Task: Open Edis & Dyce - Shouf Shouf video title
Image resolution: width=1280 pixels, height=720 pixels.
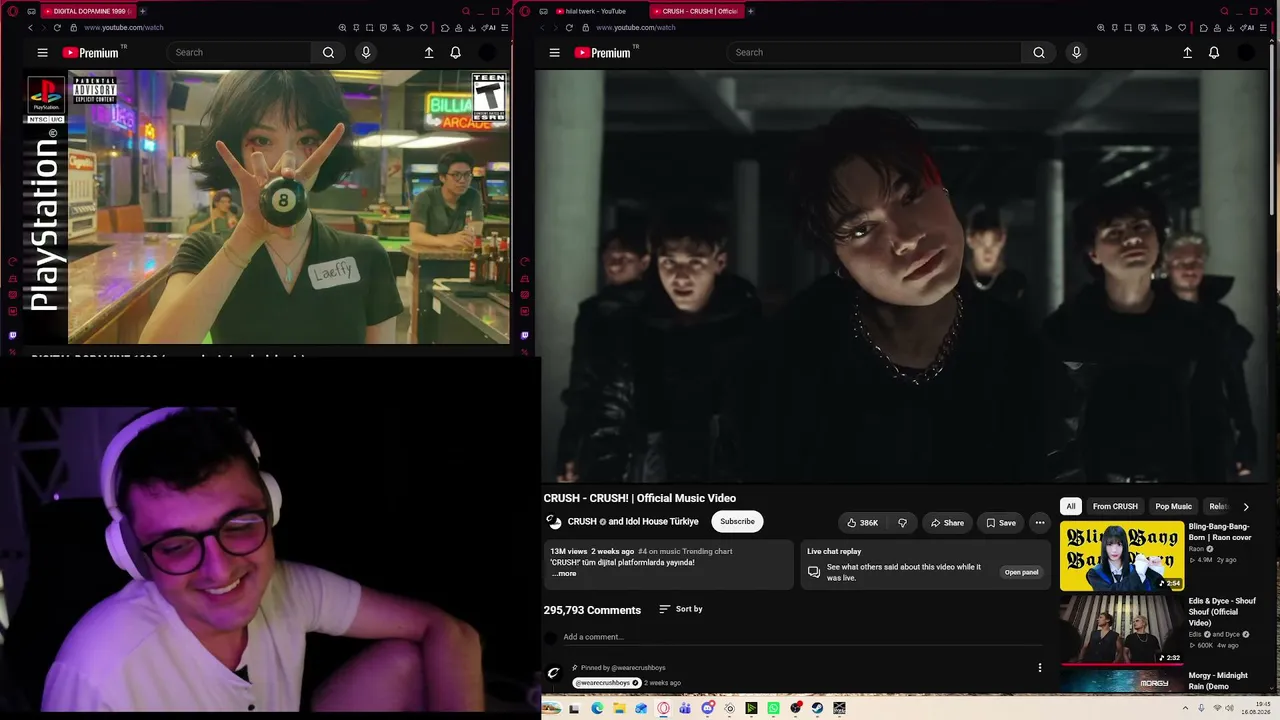Action: tap(1222, 612)
